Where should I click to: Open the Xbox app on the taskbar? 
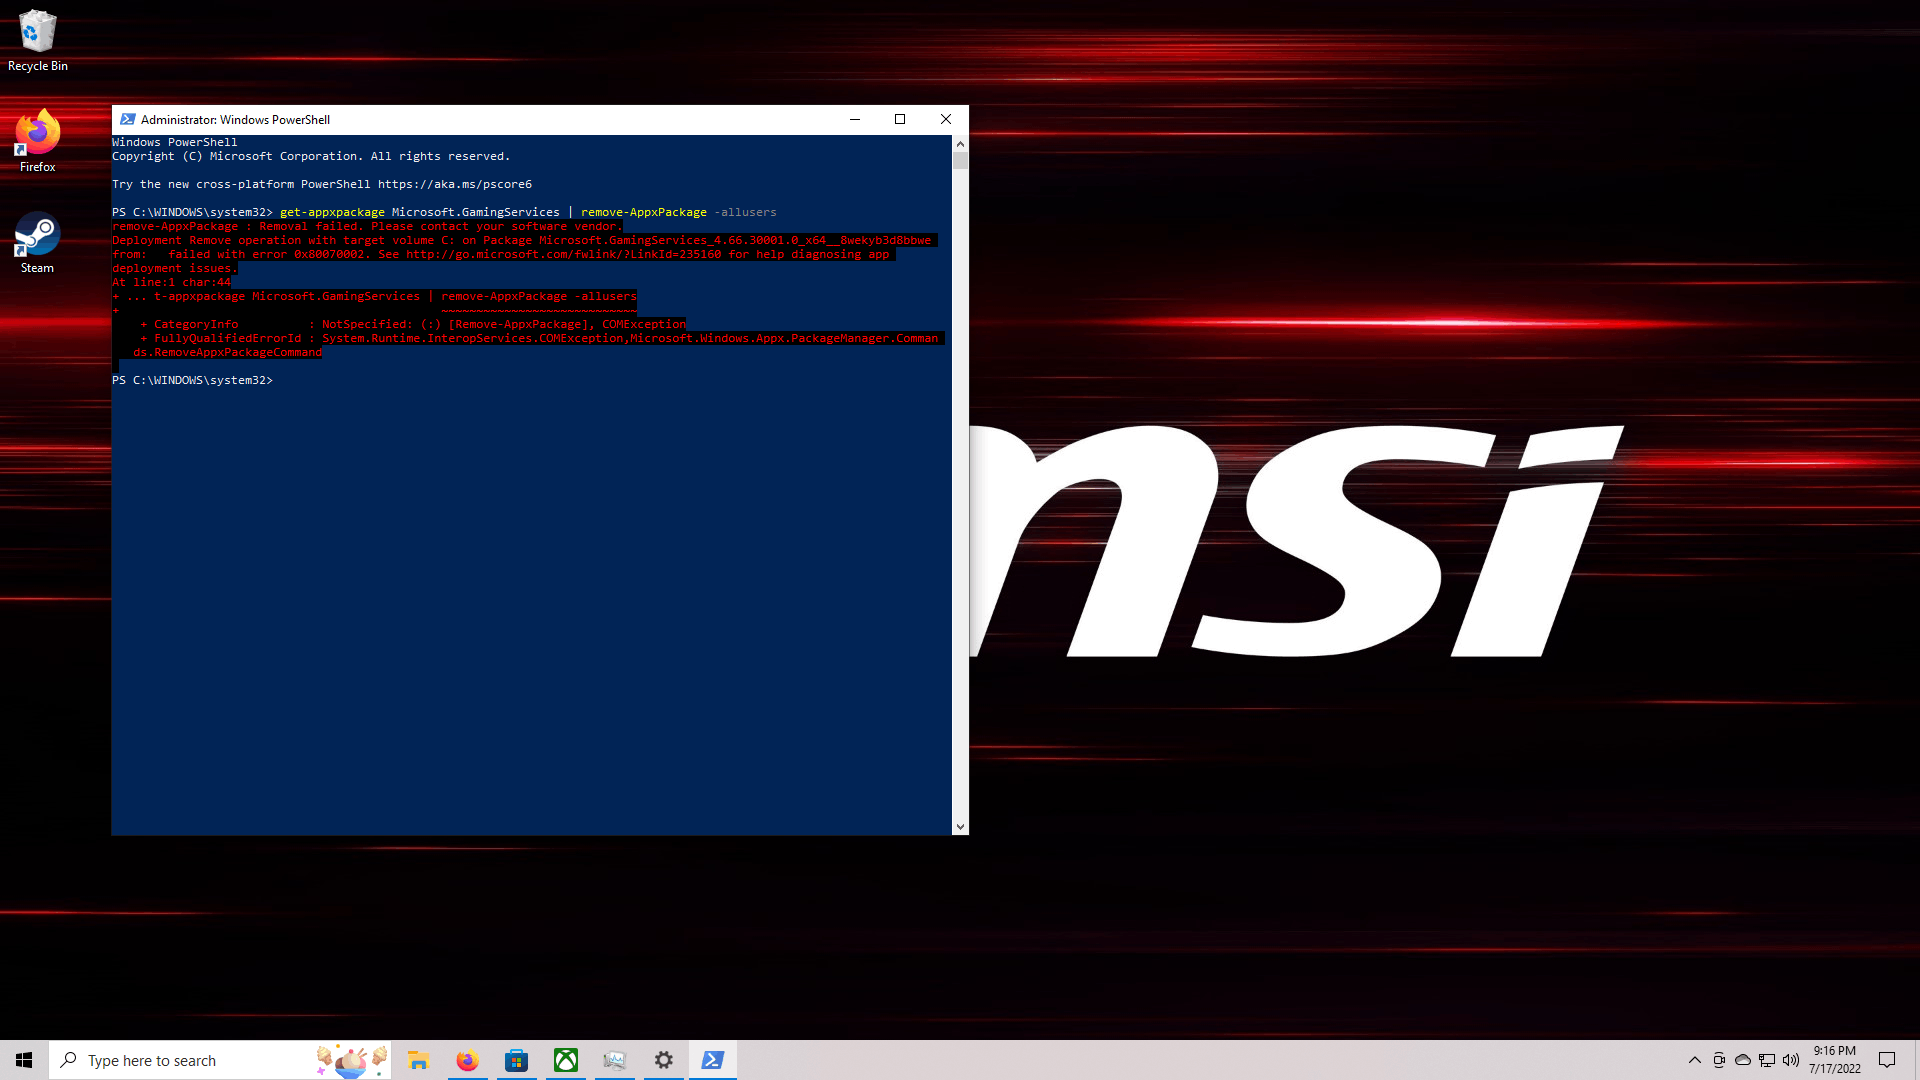pyautogui.click(x=565, y=1060)
